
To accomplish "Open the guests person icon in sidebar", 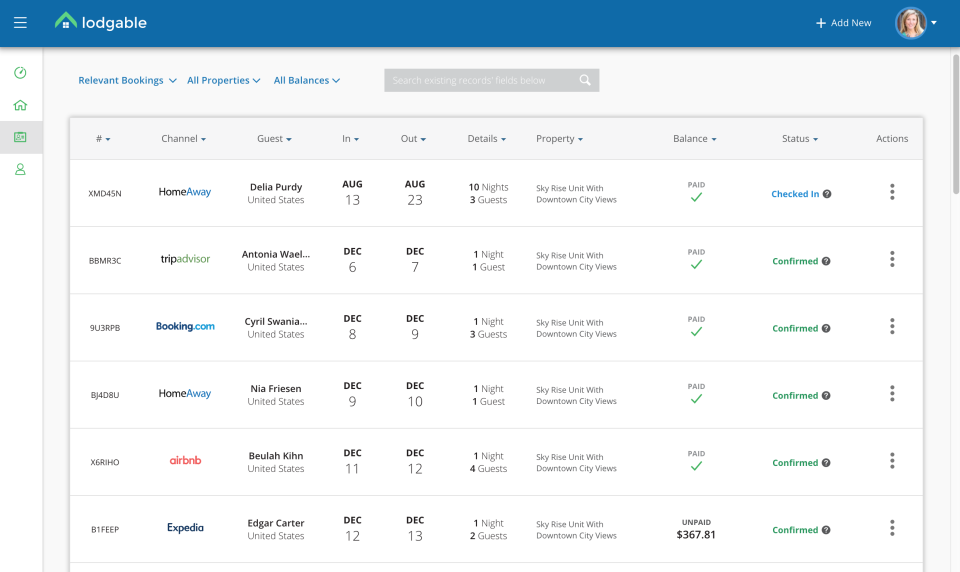I will [x=20, y=169].
